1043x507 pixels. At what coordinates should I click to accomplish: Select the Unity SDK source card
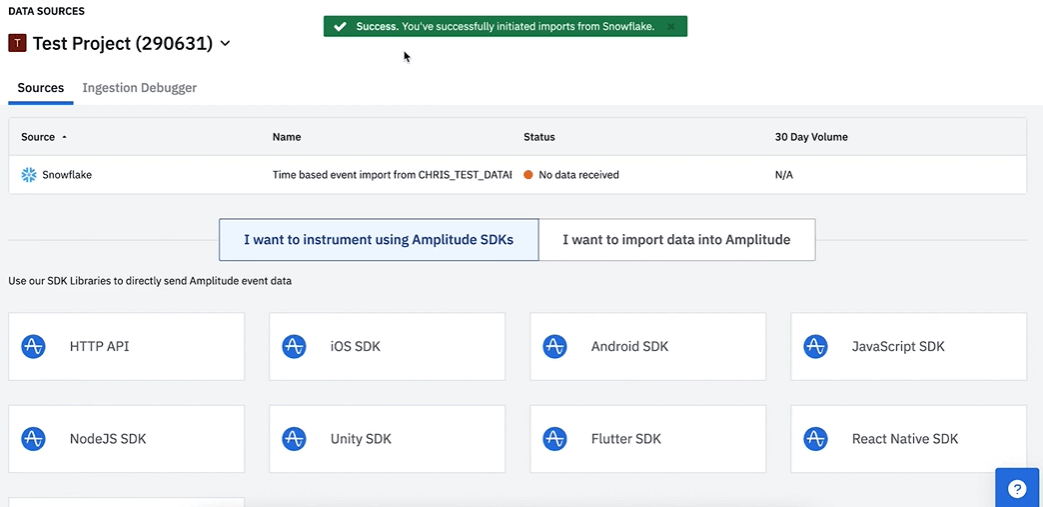(x=387, y=439)
